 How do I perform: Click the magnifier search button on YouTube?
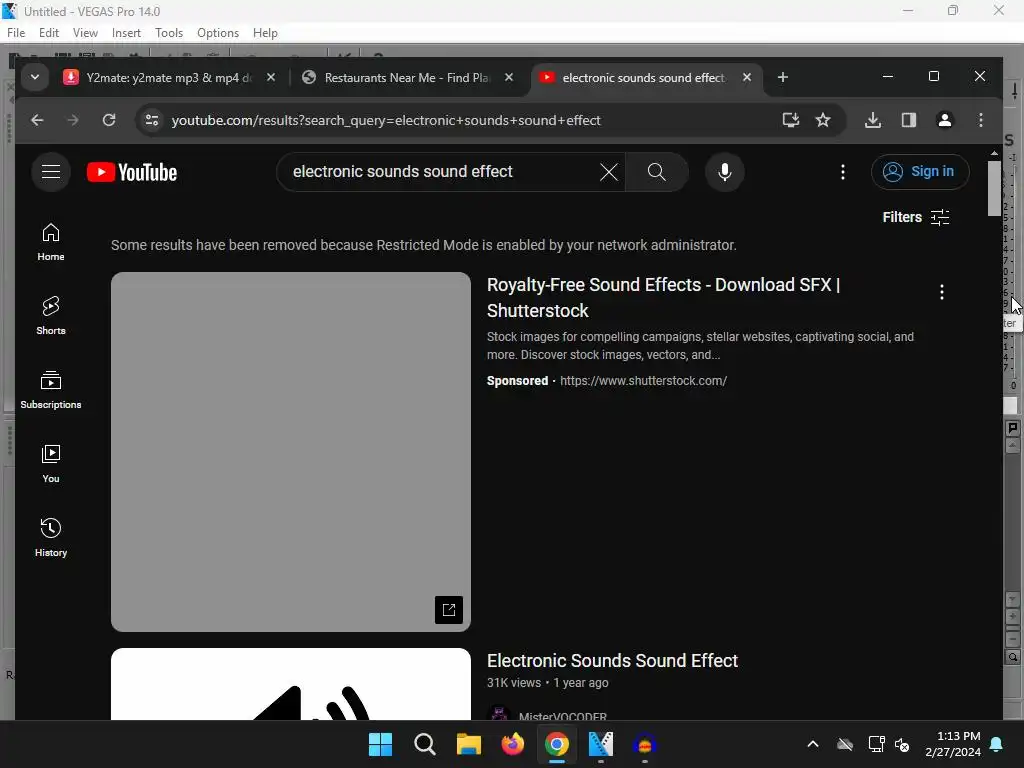[x=657, y=172]
